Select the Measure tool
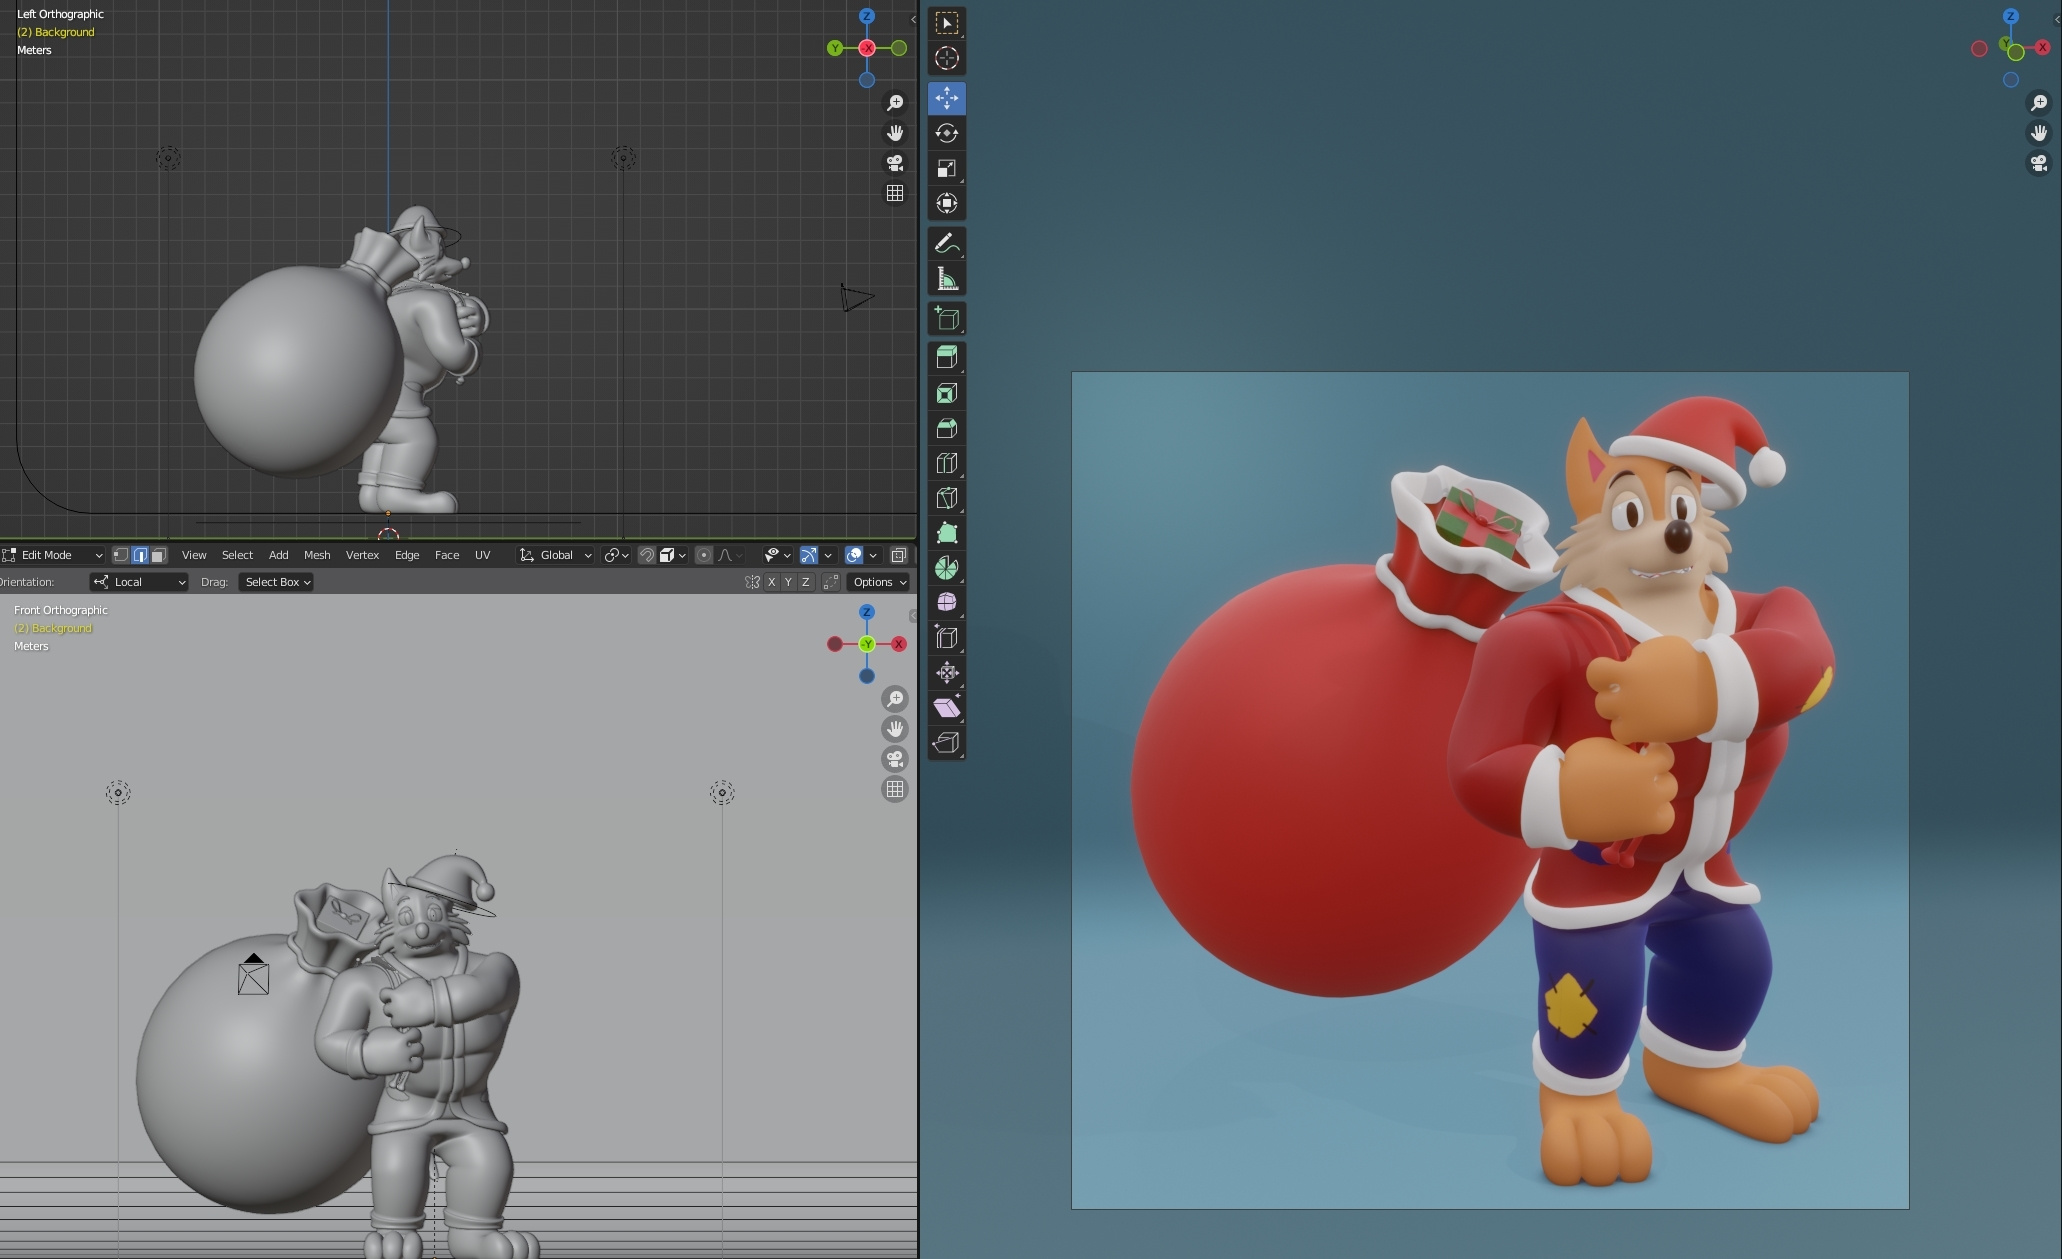This screenshot has width=2062, height=1259. 946,279
